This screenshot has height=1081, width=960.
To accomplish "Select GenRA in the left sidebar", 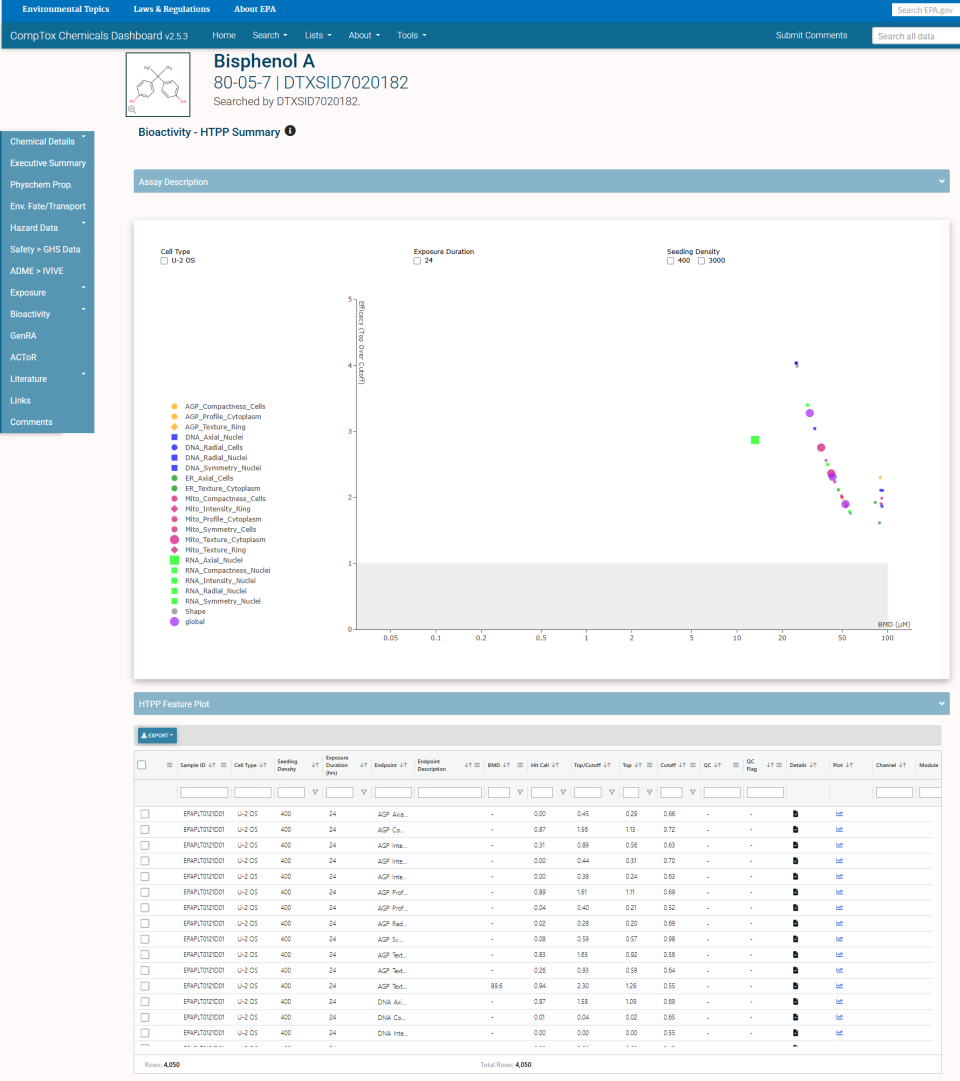I will pyautogui.click(x=24, y=336).
